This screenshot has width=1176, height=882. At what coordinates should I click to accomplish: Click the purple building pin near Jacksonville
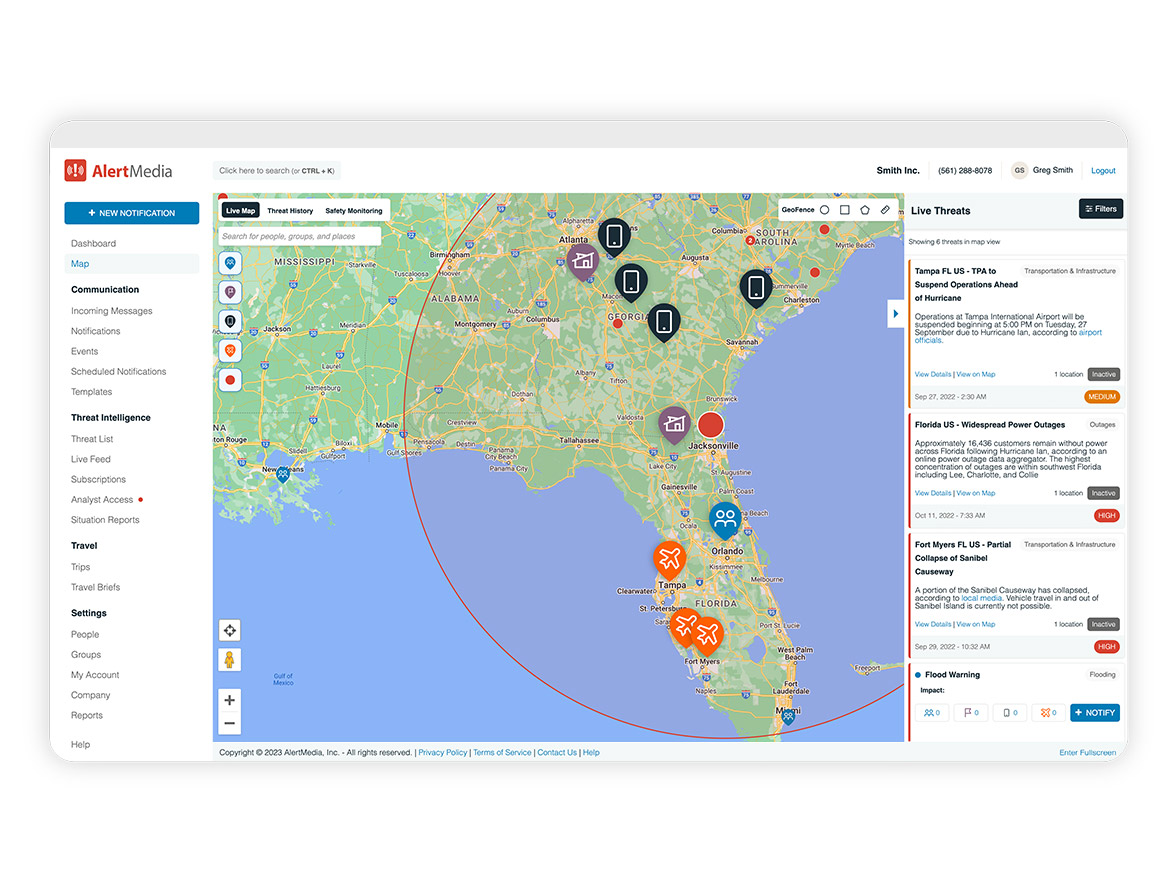click(674, 424)
